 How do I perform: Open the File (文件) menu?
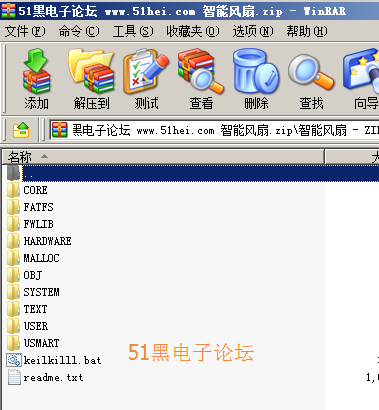click(25, 31)
